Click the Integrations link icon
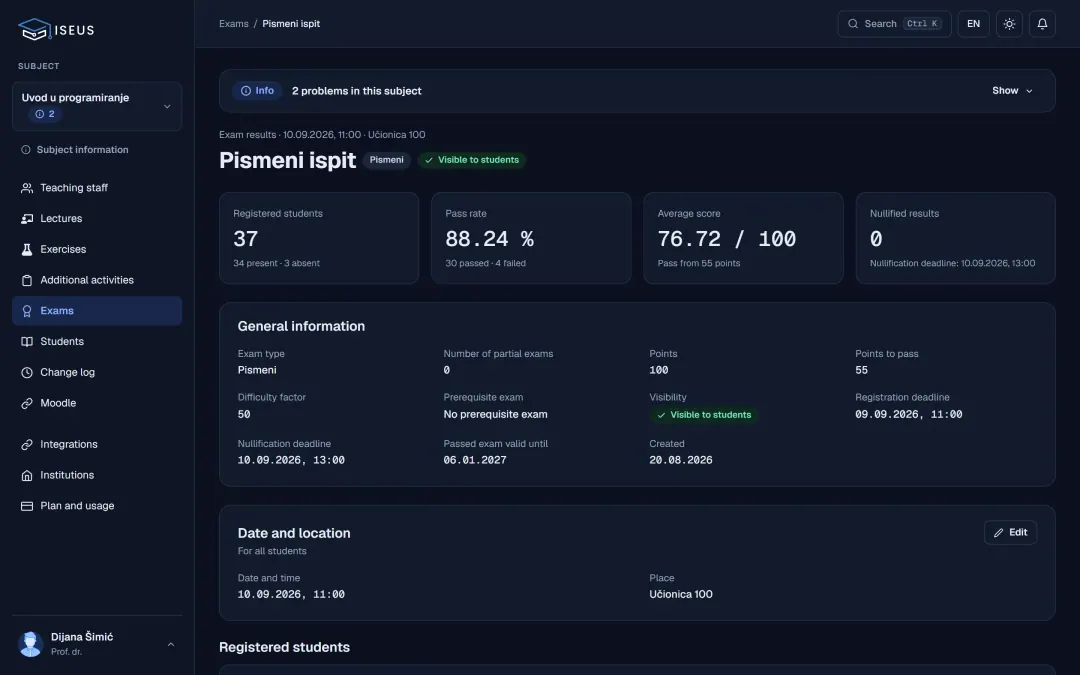Screen dimensions: 1080x675 pos(27,445)
